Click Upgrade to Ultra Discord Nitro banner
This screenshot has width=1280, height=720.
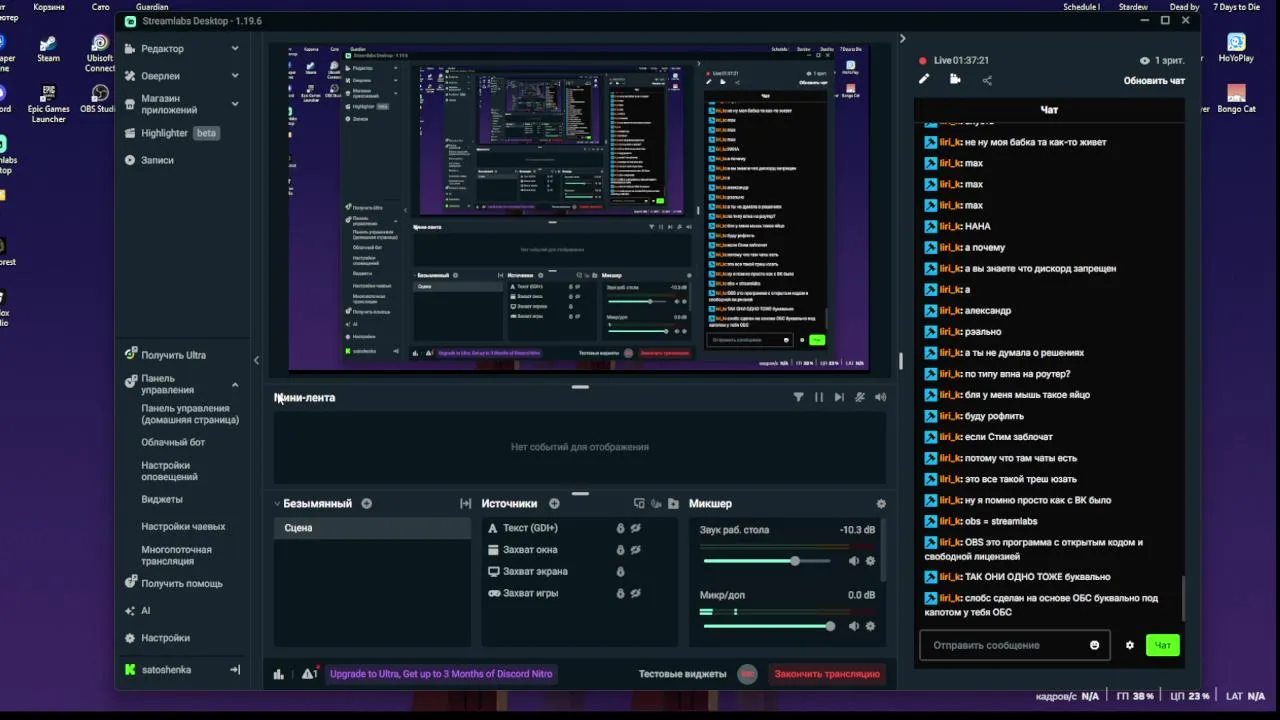441,674
